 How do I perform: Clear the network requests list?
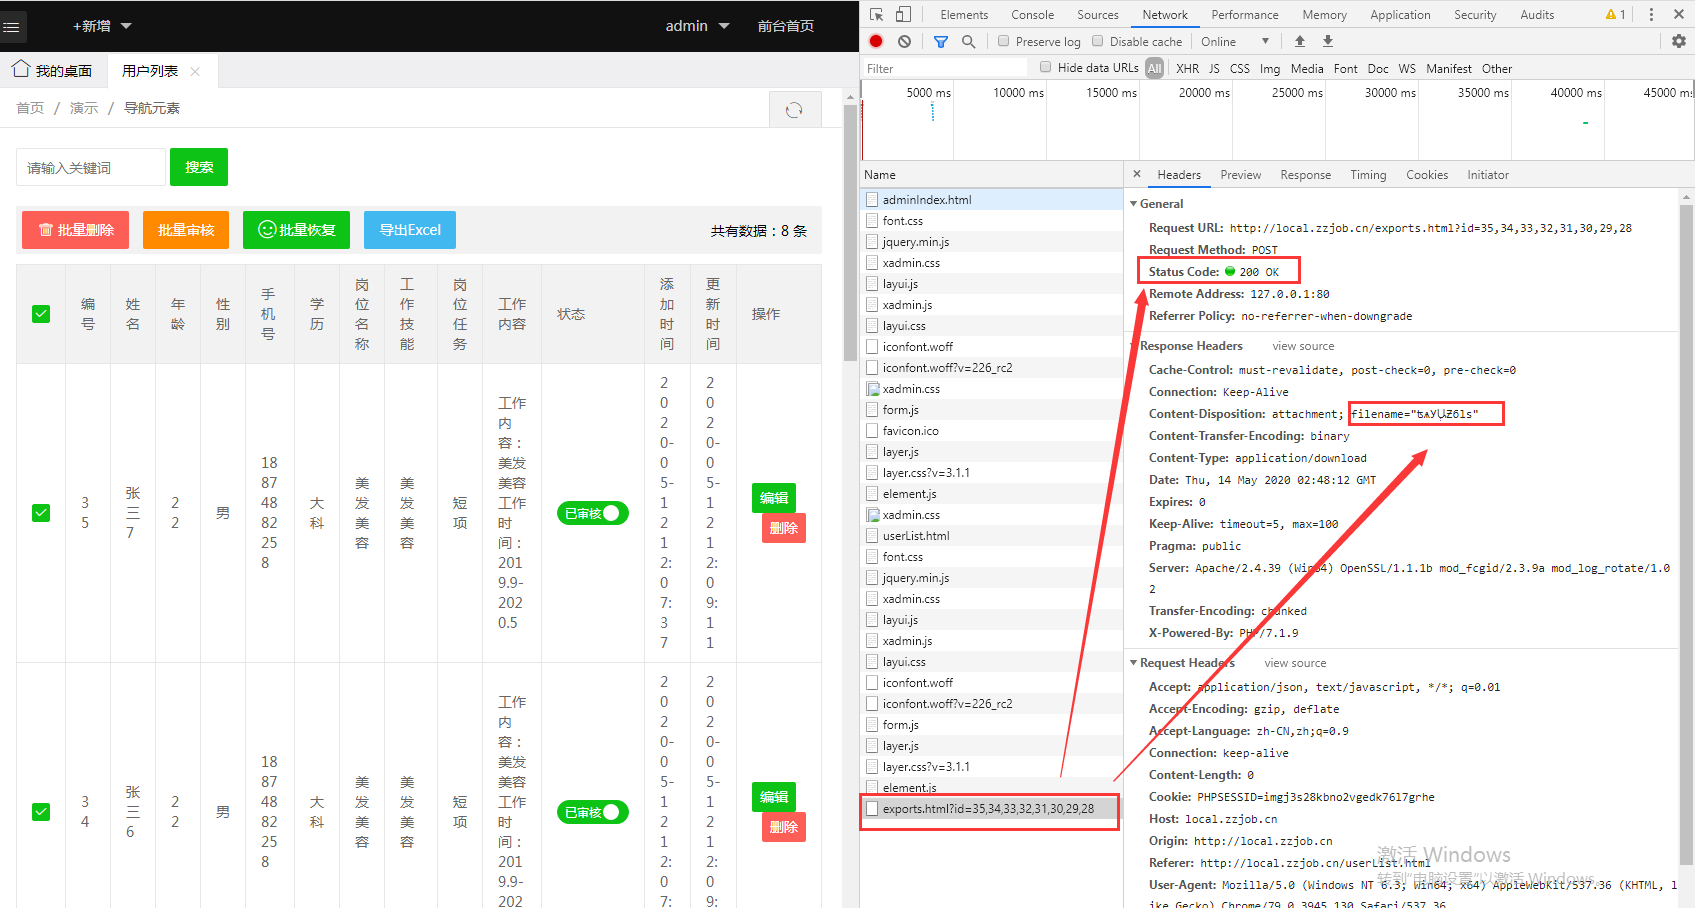click(x=903, y=41)
